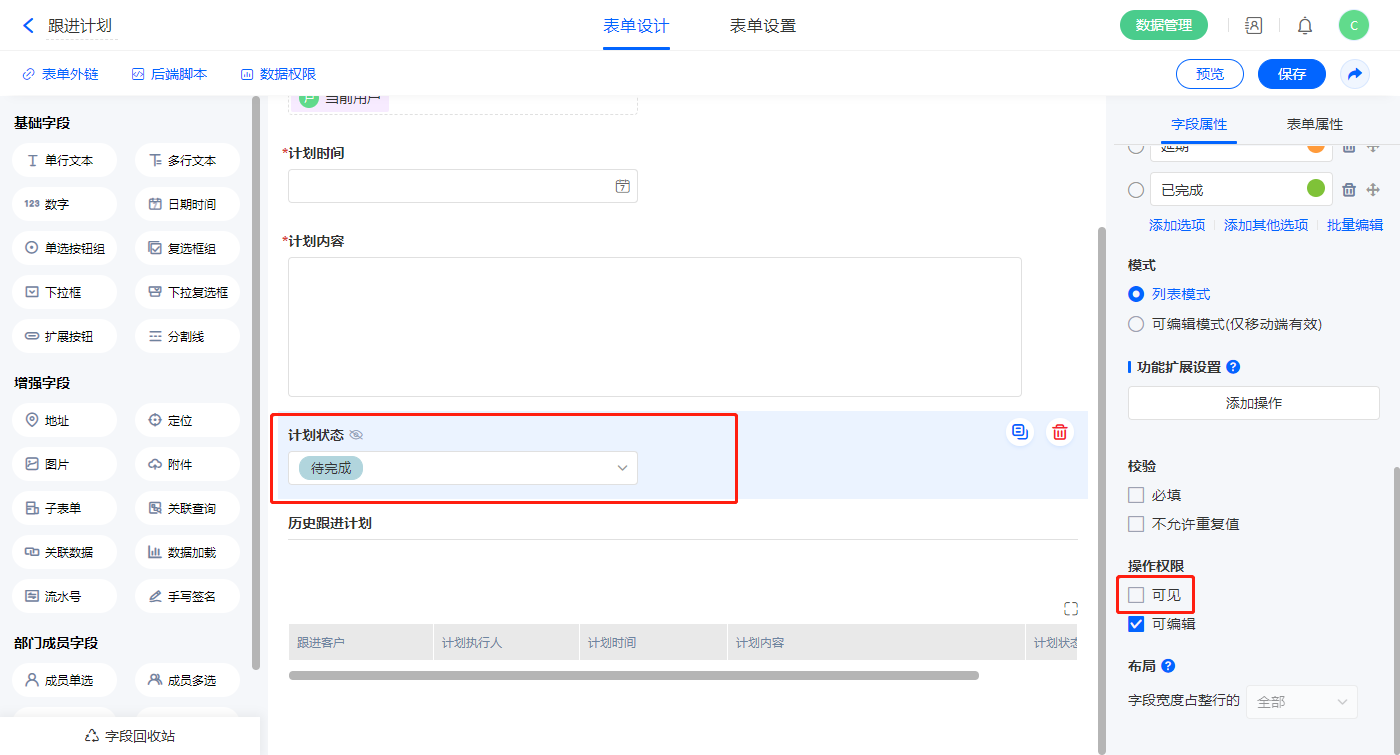This screenshot has height=755, width=1400.
Task: Delete the 已完成 option
Action: pyautogui.click(x=1349, y=190)
